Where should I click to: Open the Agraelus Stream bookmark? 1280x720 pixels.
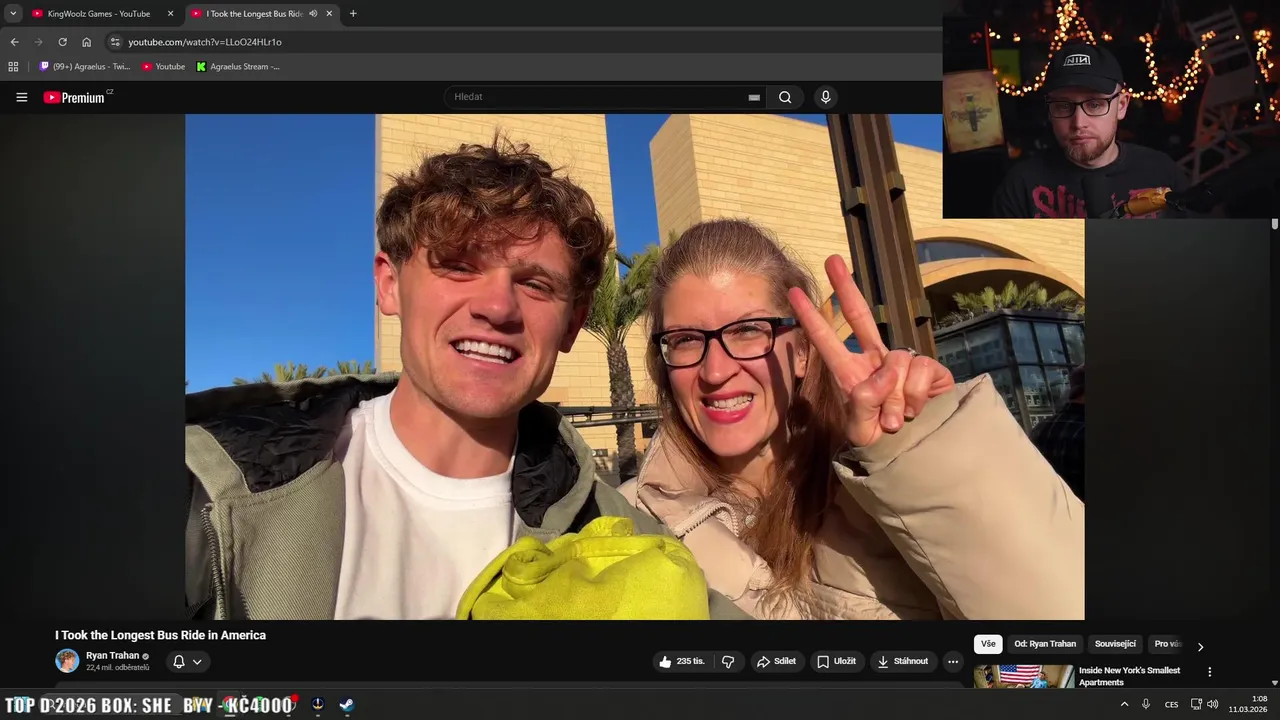(238, 66)
